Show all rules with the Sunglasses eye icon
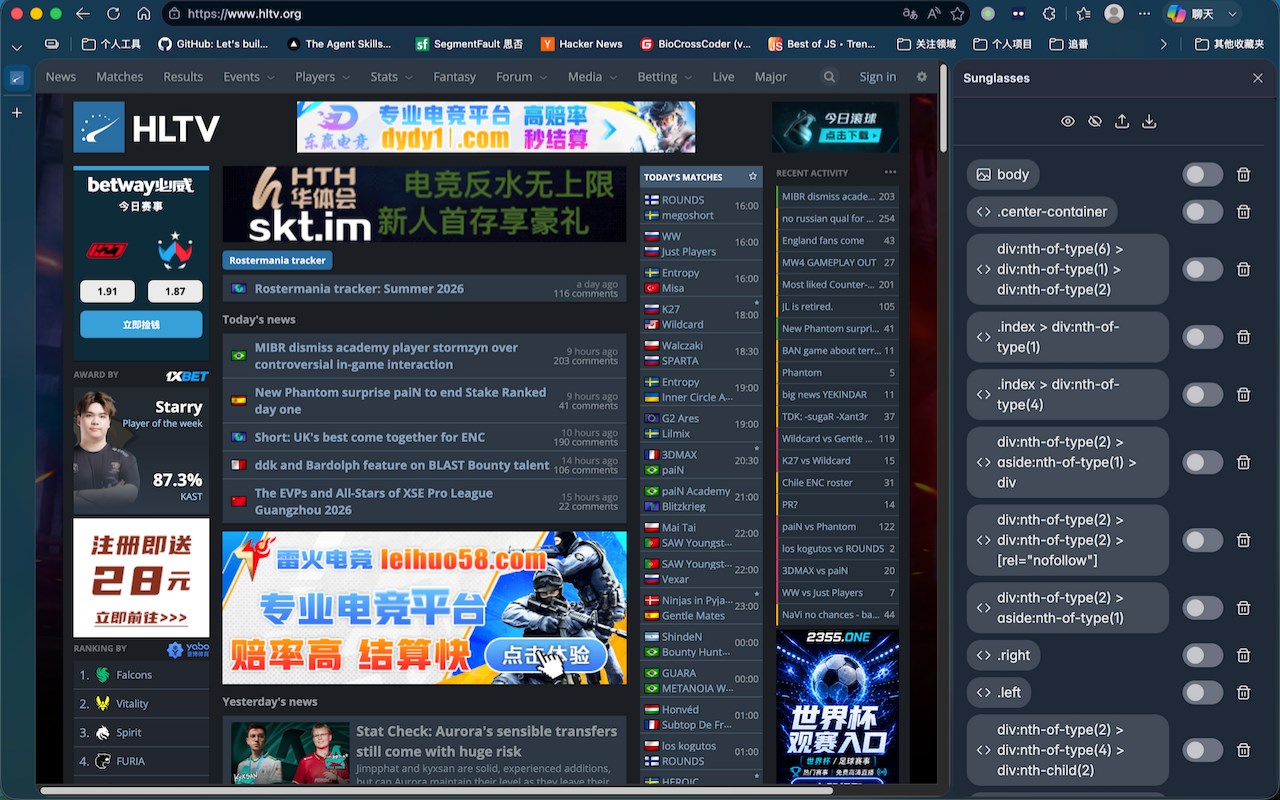Image resolution: width=1280 pixels, height=800 pixels. click(1068, 121)
